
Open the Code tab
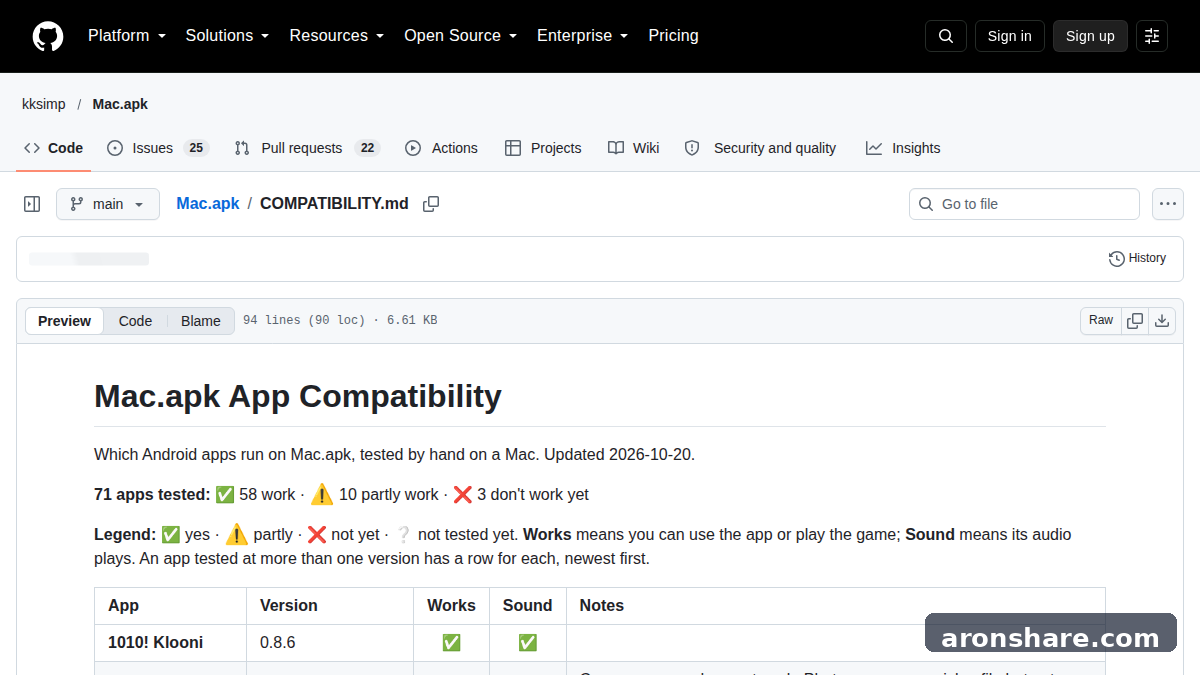[x=54, y=148]
